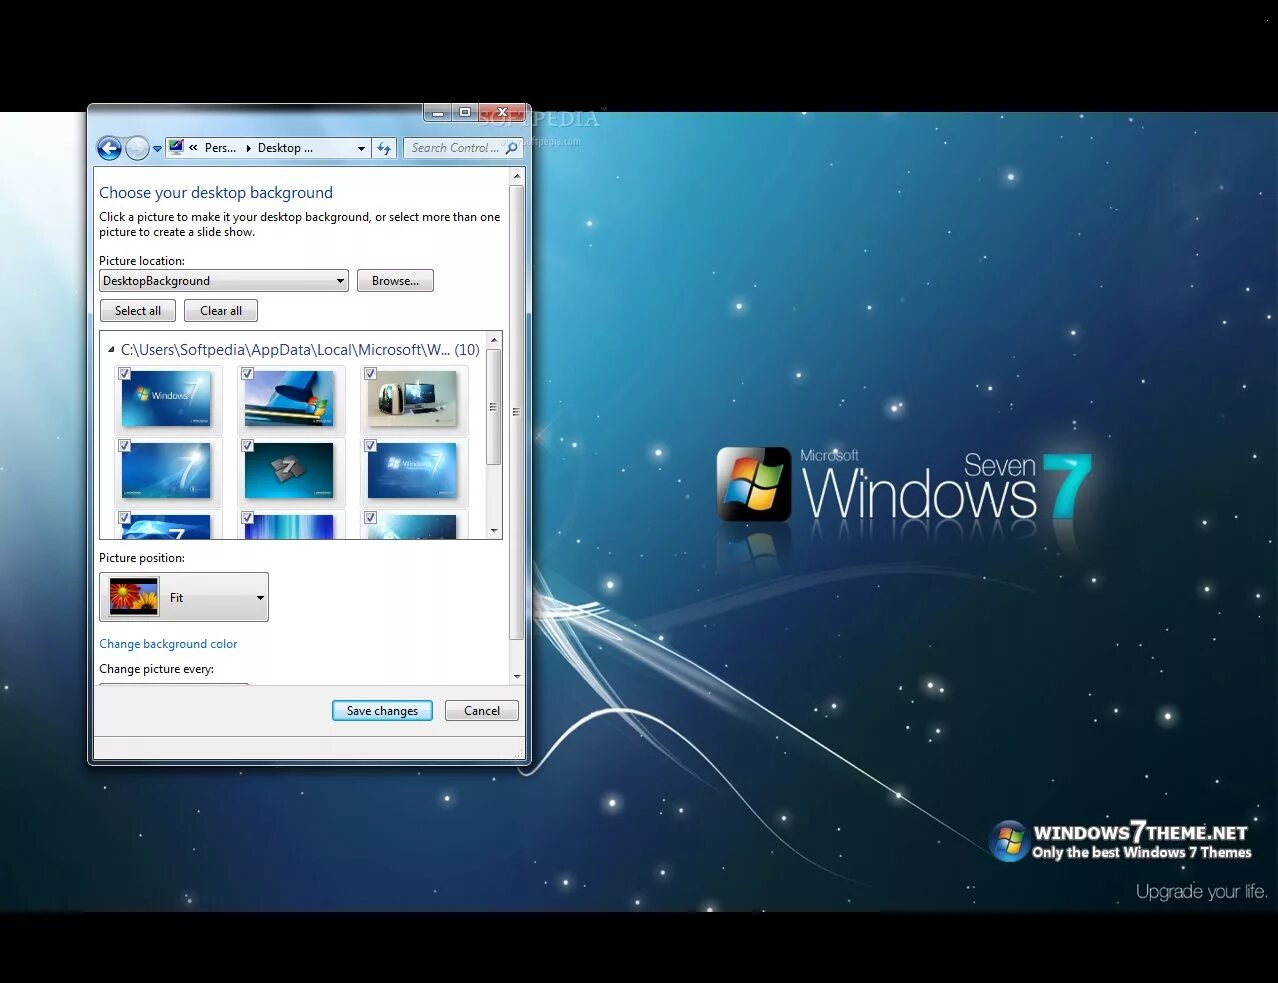Viewport: 1278px width, 983px height.
Task: Open the Picture location combo box
Action: (223, 281)
